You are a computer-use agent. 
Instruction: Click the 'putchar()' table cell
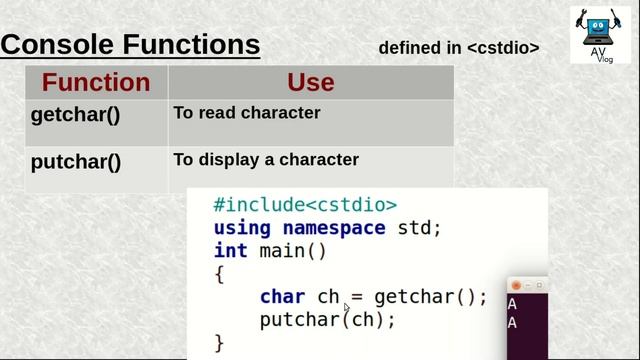[96, 169]
